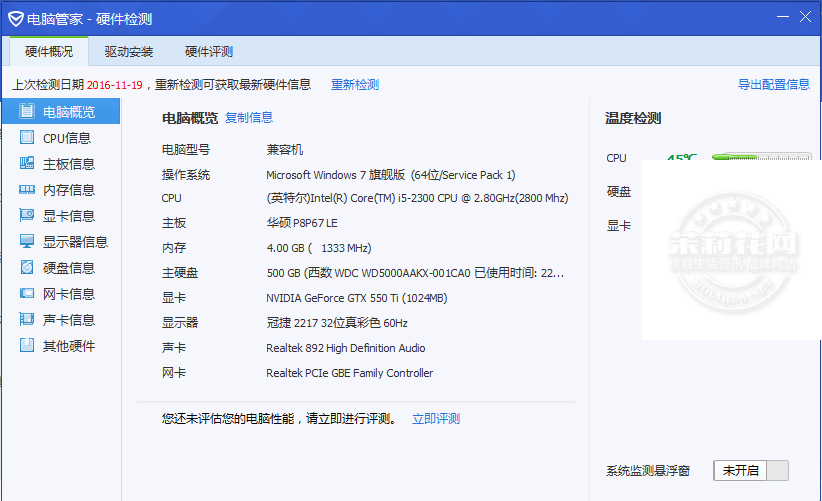822x501 pixels.
Task: Click the 华硕 P8P67 LE value
Action: pos(302,223)
